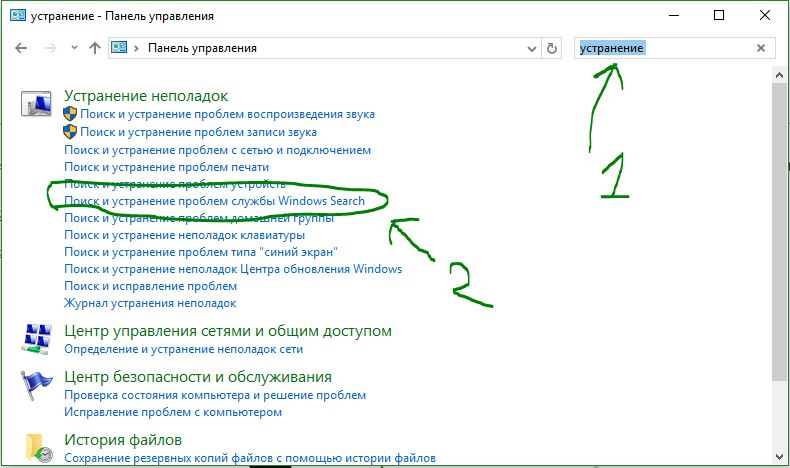
Task: Open Центр безопасности и обслуживания heading
Action: [x=198, y=377]
